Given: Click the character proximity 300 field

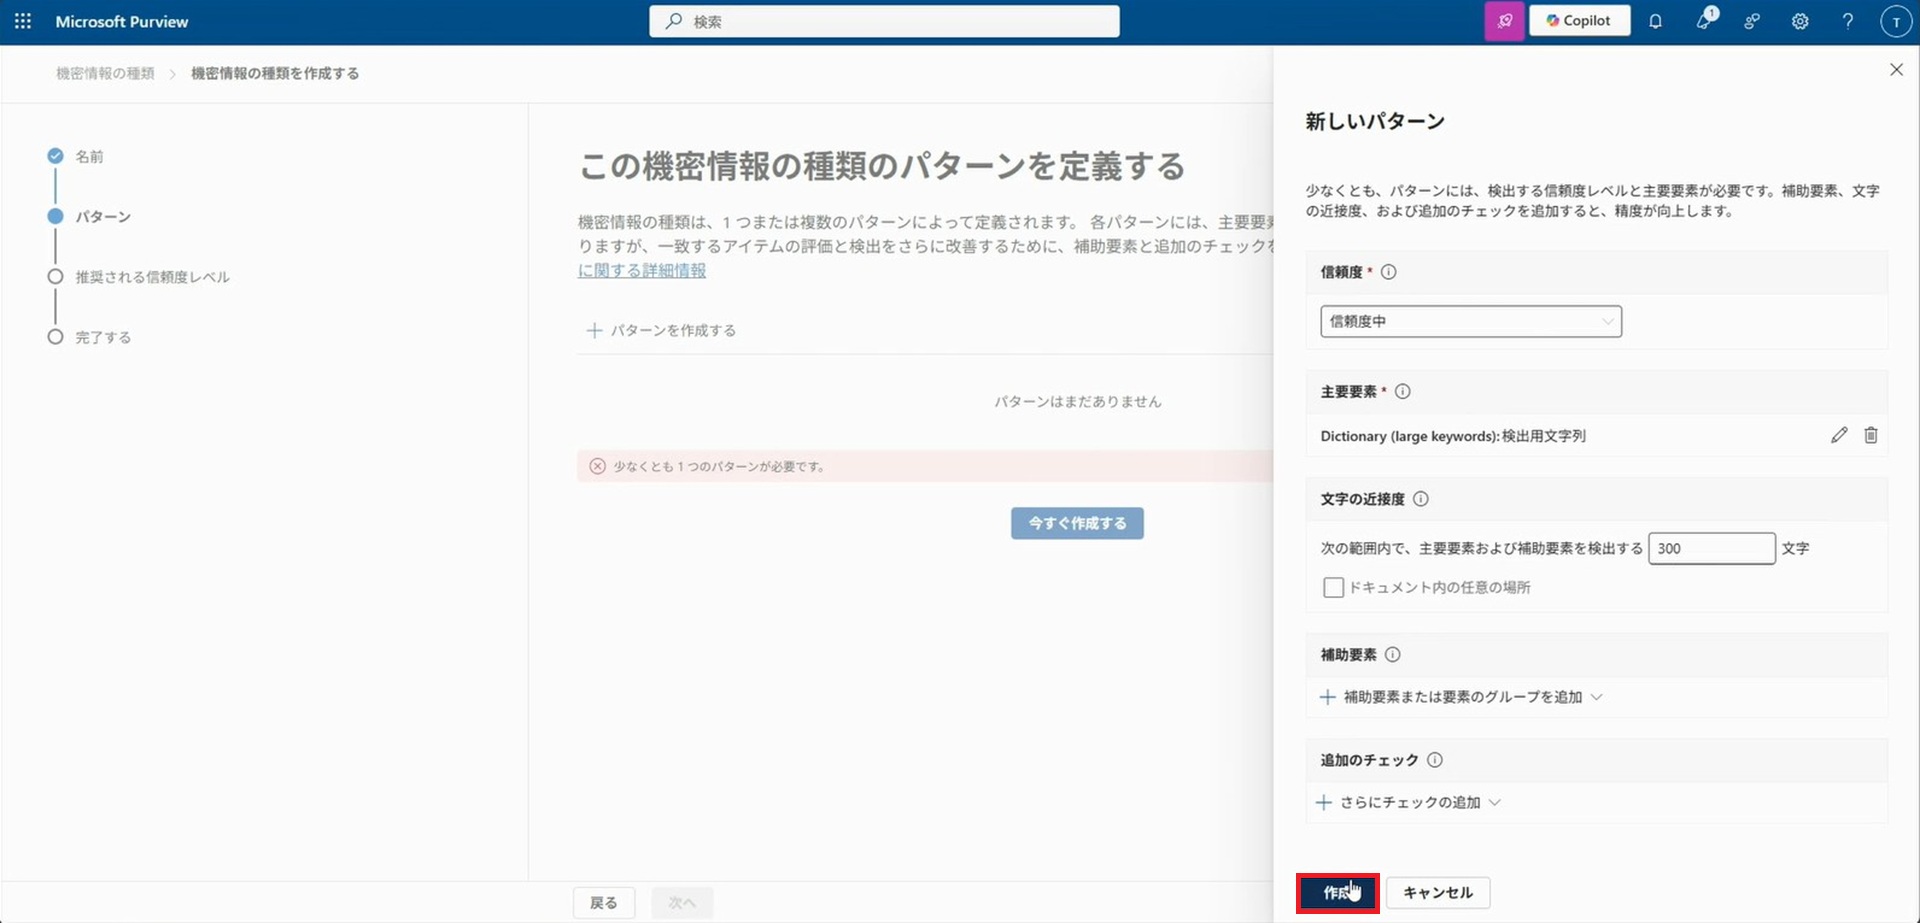Looking at the screenshot, I should click(x=1710, y=548).
